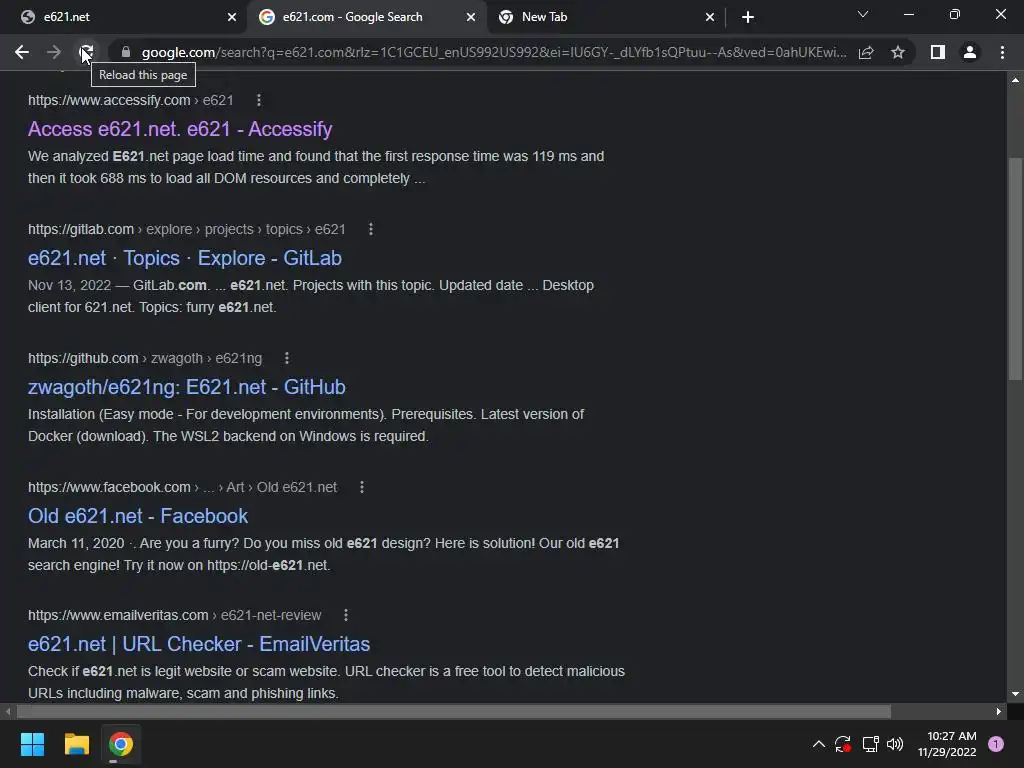Open more options for github.com result
Viewport: 1024px width, 768px height.
tap(287, 358)
